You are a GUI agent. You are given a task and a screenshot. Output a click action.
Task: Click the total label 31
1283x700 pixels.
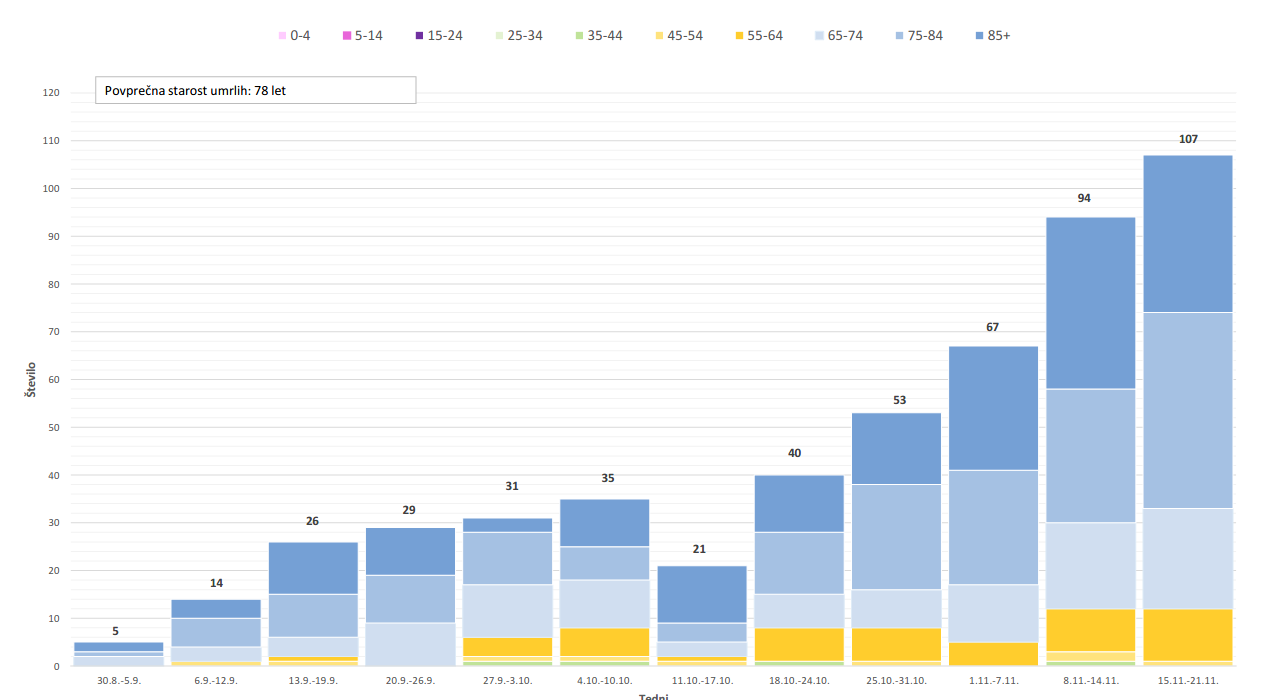[x=512, y=486]
